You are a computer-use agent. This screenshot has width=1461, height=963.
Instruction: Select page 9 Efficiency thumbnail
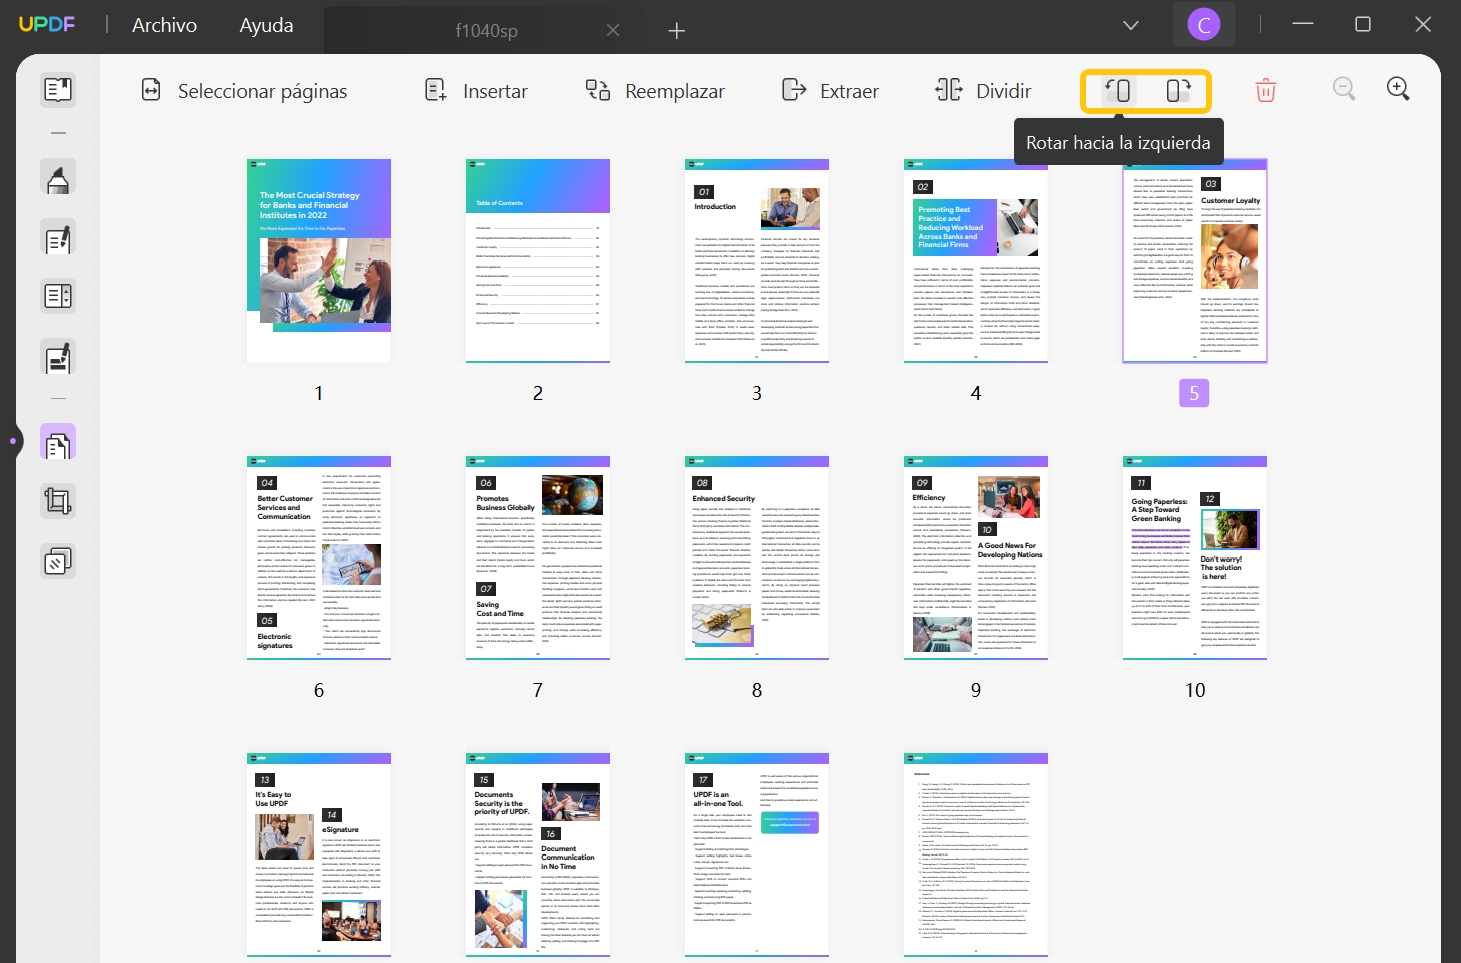point(976,558)
